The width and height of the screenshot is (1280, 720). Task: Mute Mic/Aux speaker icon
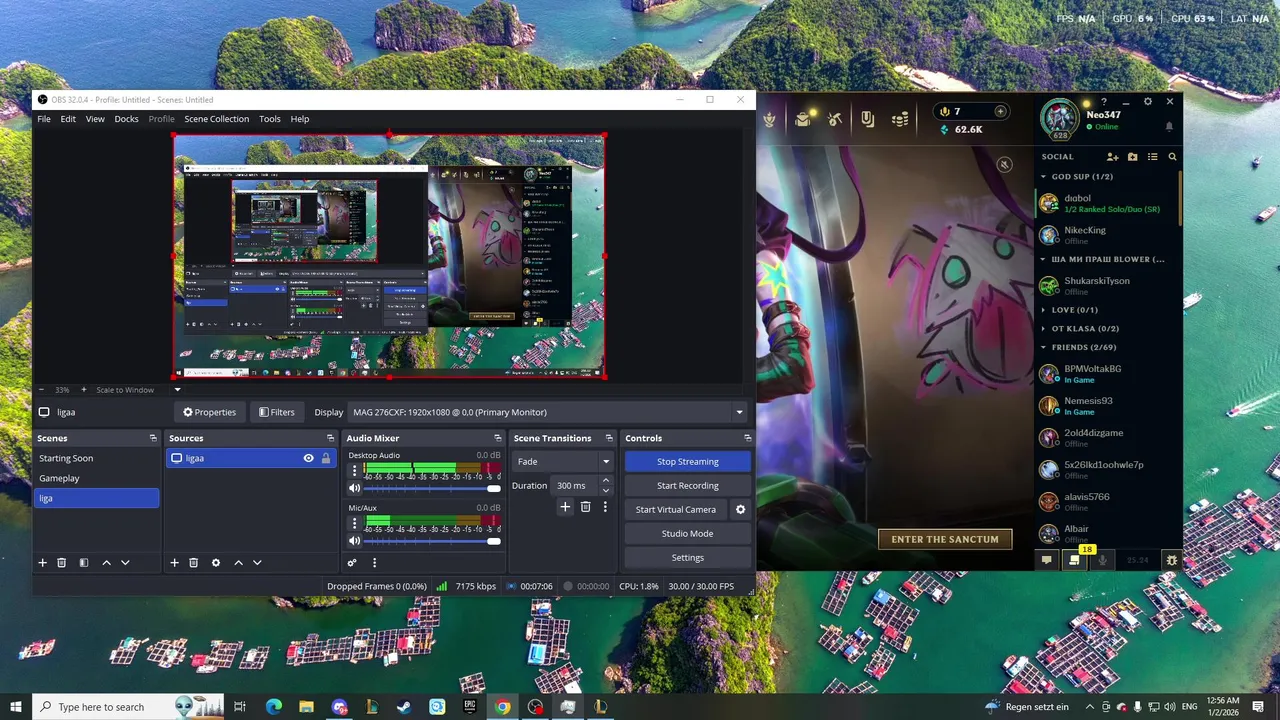354,541
